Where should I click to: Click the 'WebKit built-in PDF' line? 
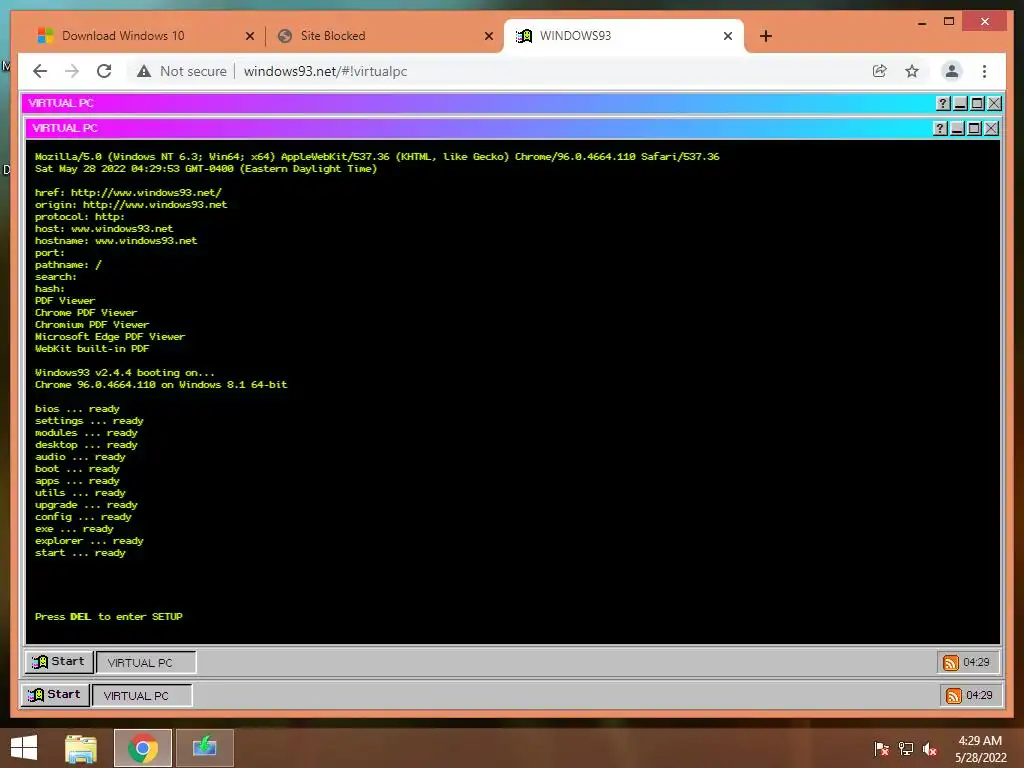click(92, 349)
